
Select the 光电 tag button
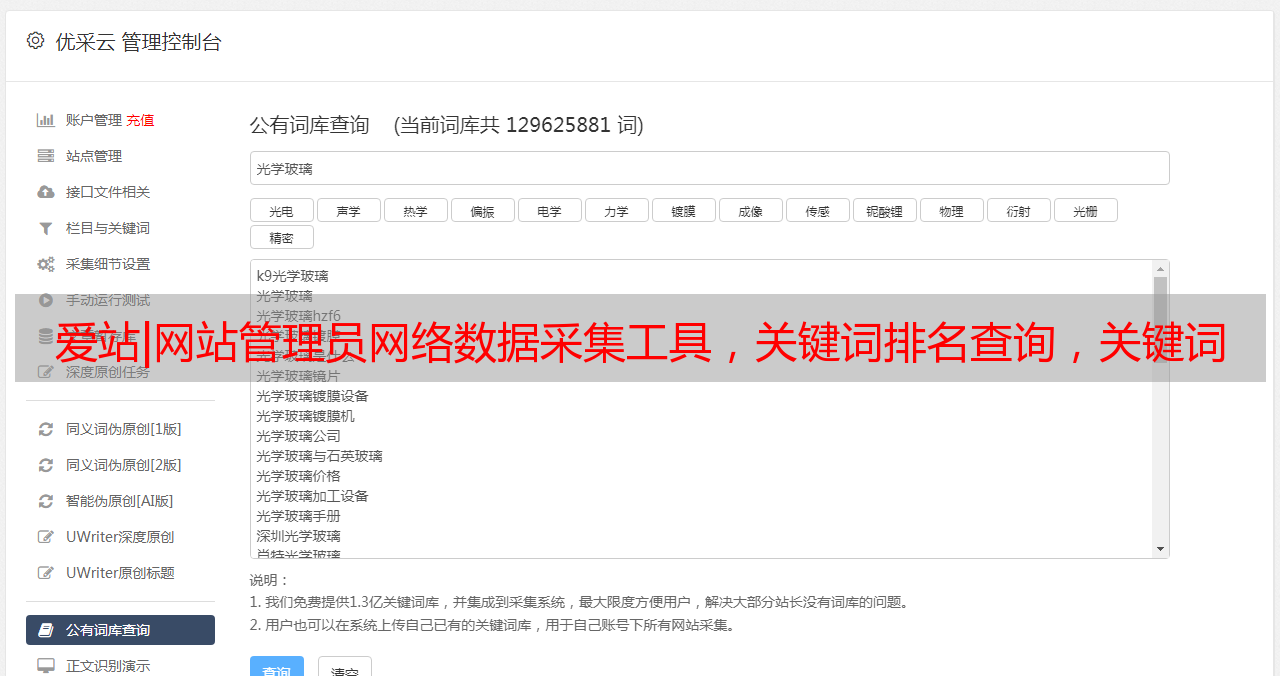click(282, 210)
